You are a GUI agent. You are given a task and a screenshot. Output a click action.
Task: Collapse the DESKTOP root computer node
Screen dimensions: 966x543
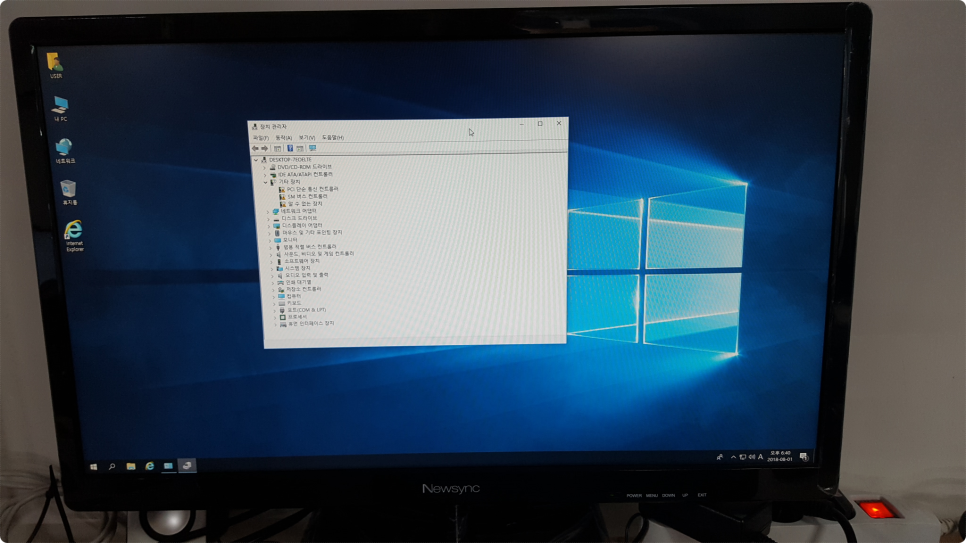256,160
